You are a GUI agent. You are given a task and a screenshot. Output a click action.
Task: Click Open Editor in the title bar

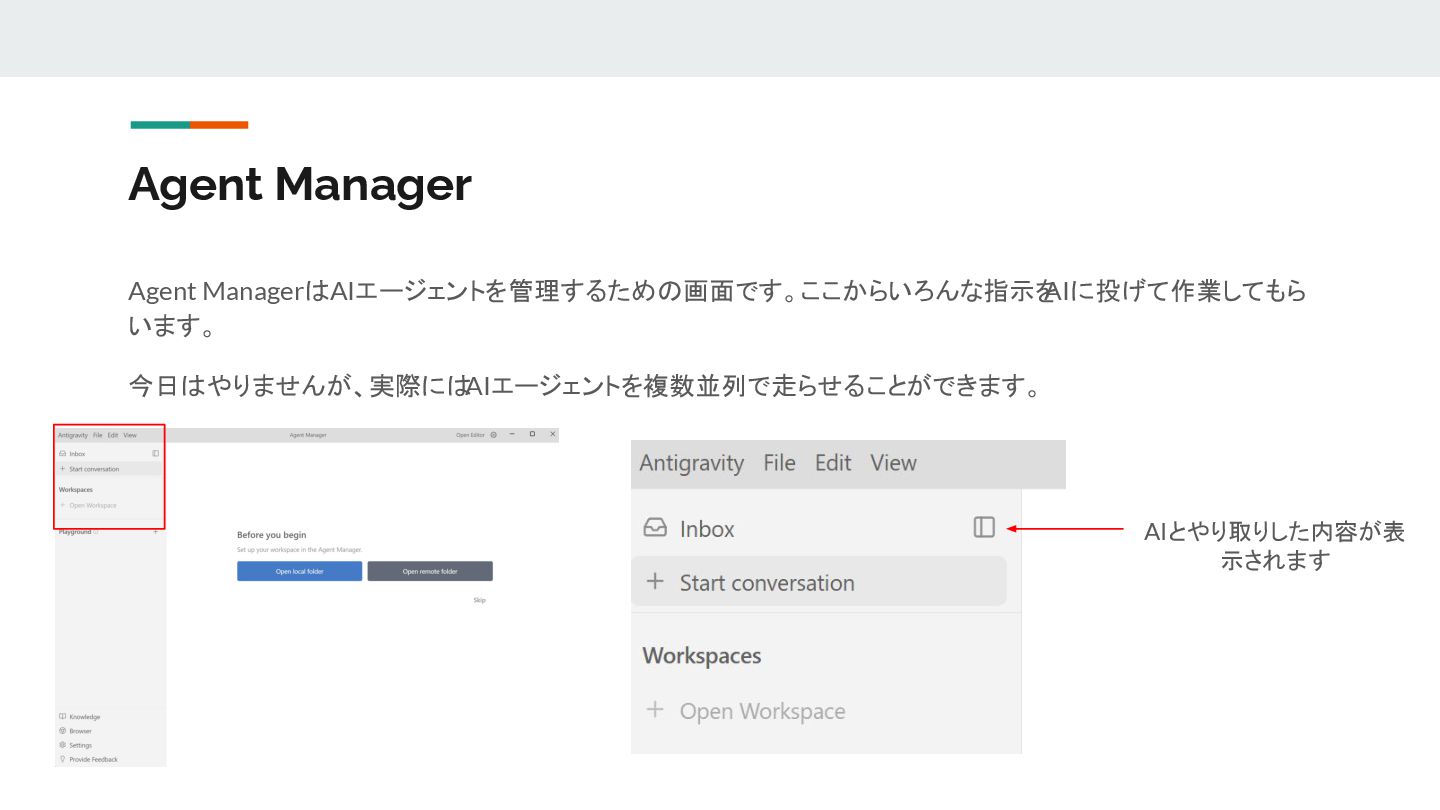pyautogui.click(x=470, y=435)
